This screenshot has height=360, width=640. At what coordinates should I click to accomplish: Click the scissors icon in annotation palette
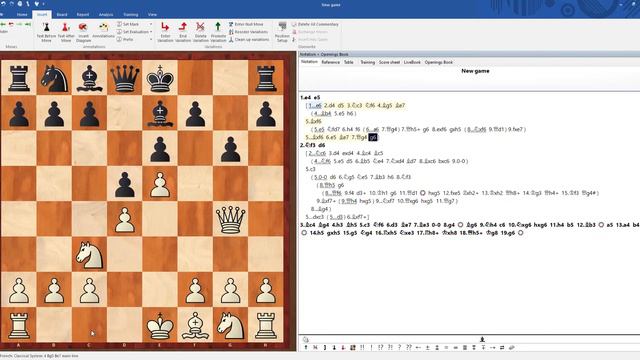click(315, 347)
